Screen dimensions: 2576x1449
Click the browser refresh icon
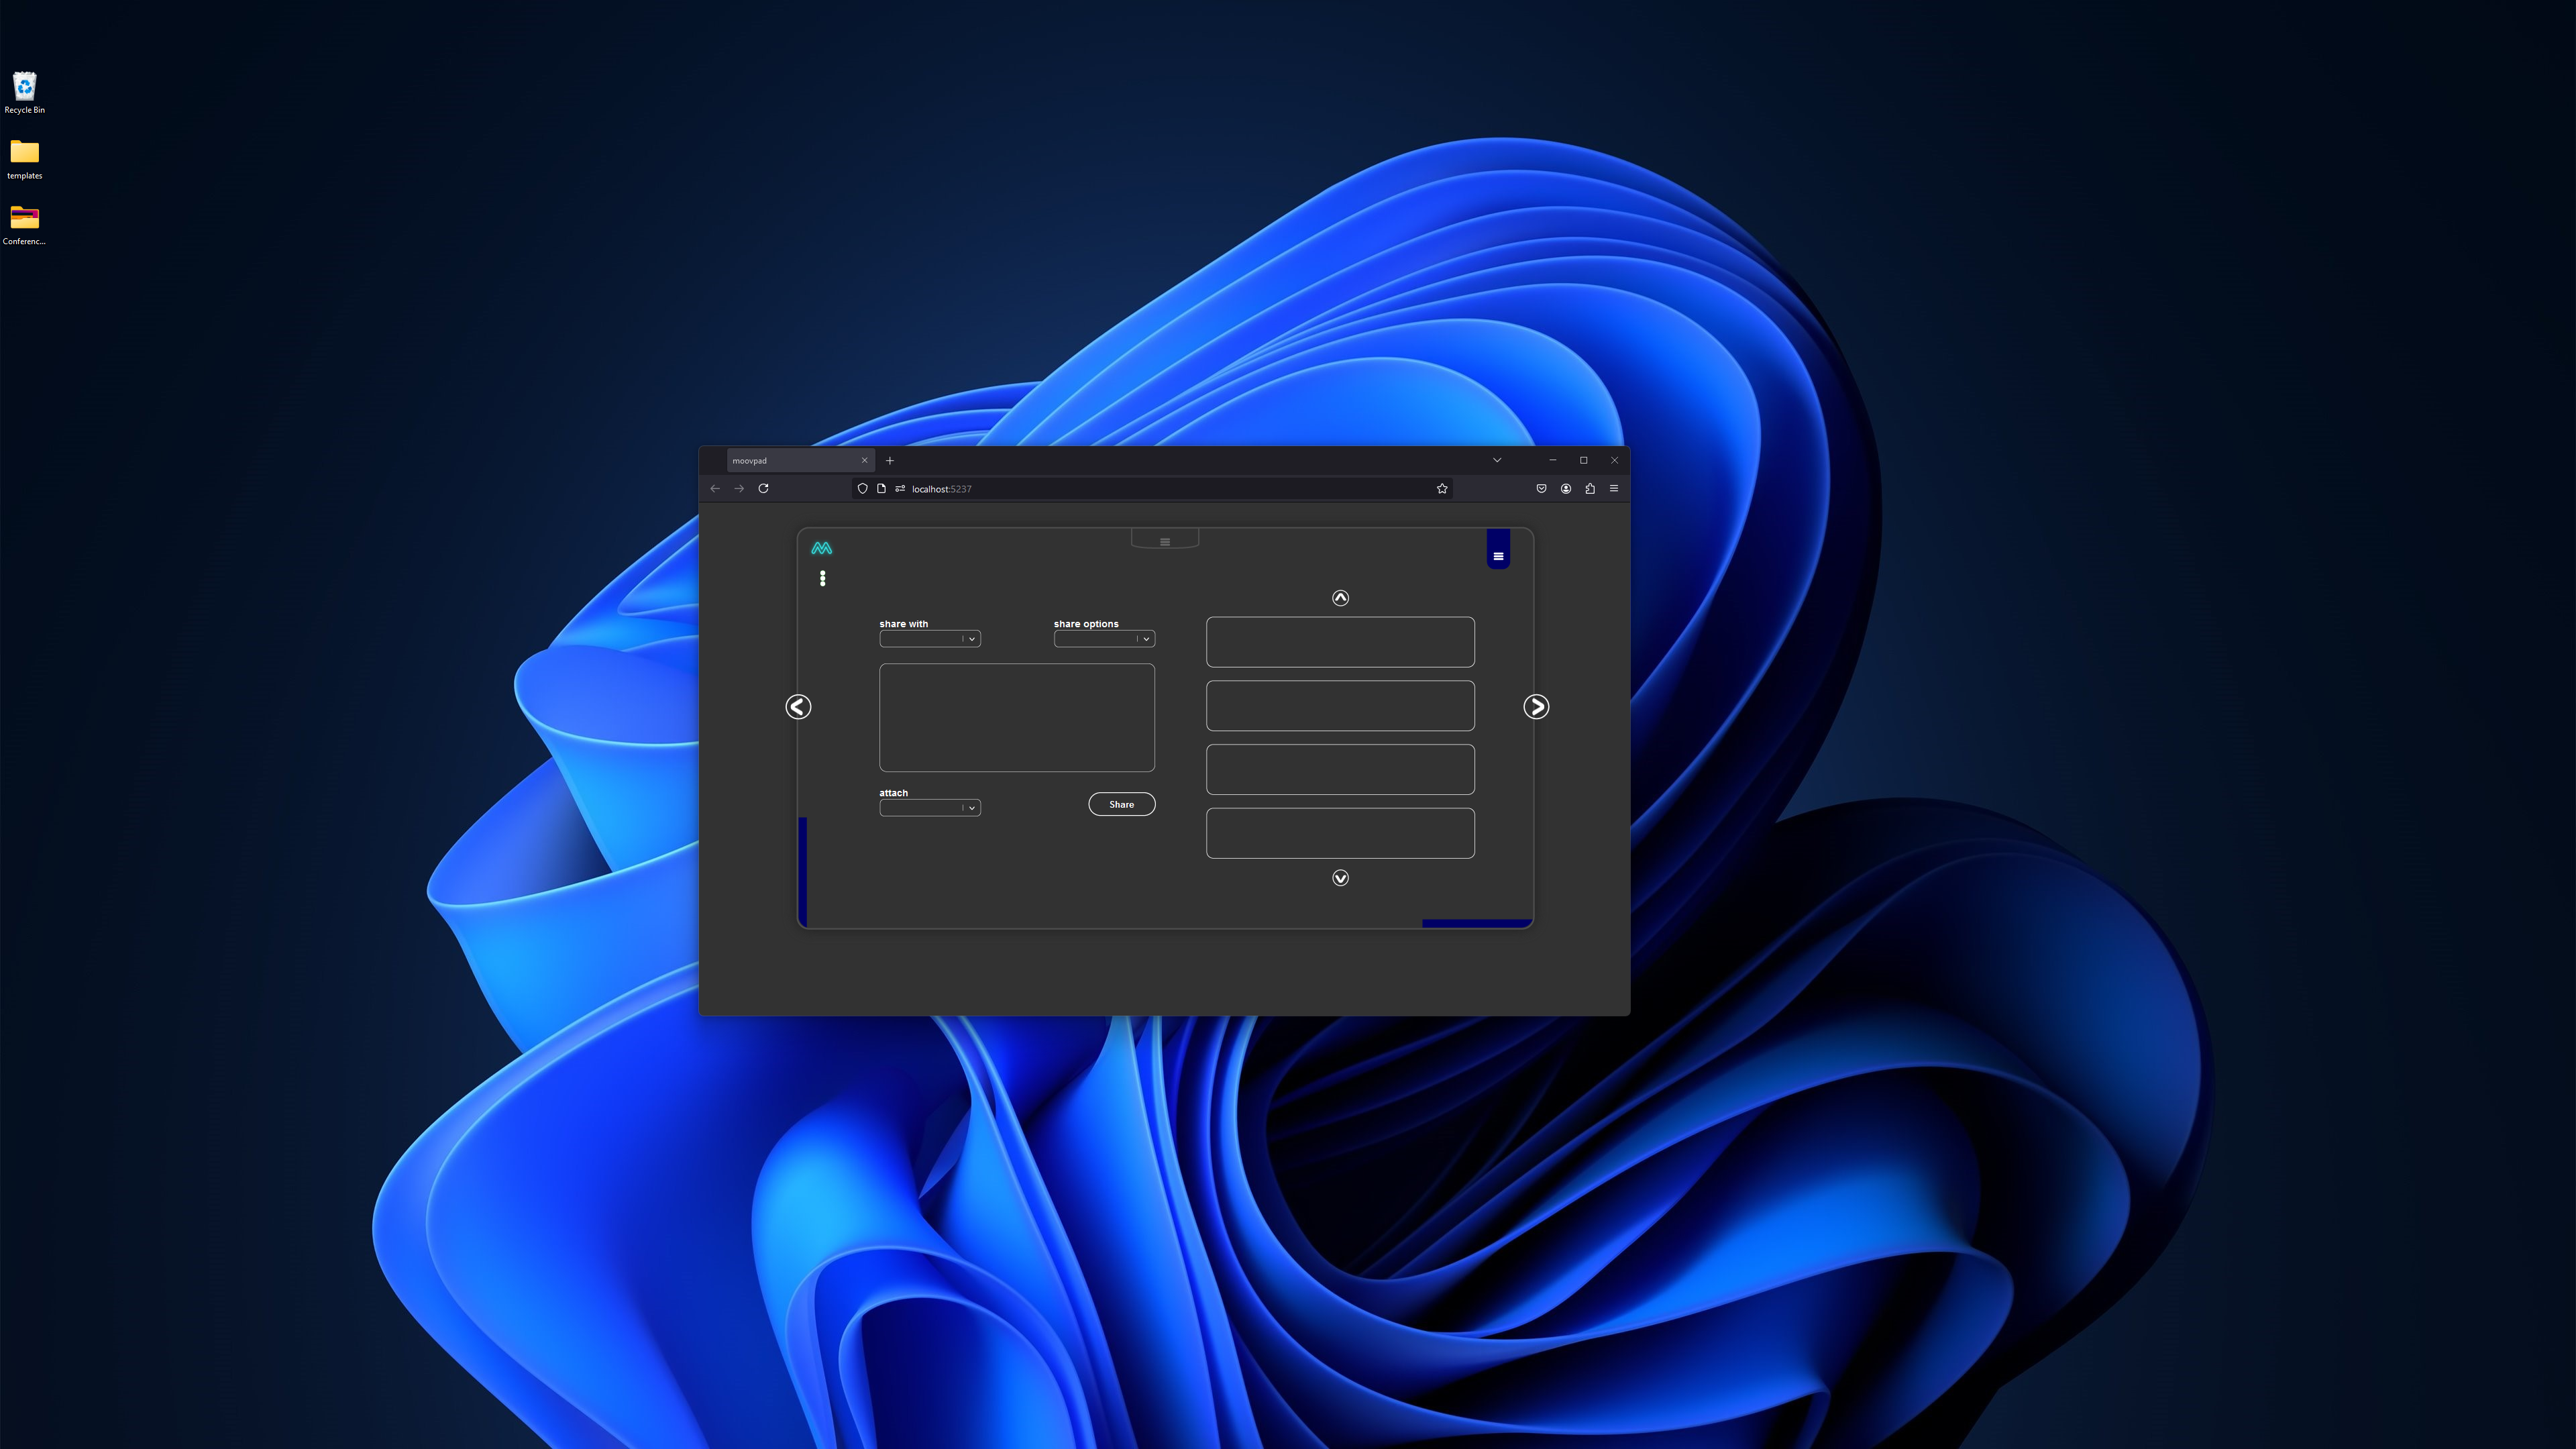764,488
